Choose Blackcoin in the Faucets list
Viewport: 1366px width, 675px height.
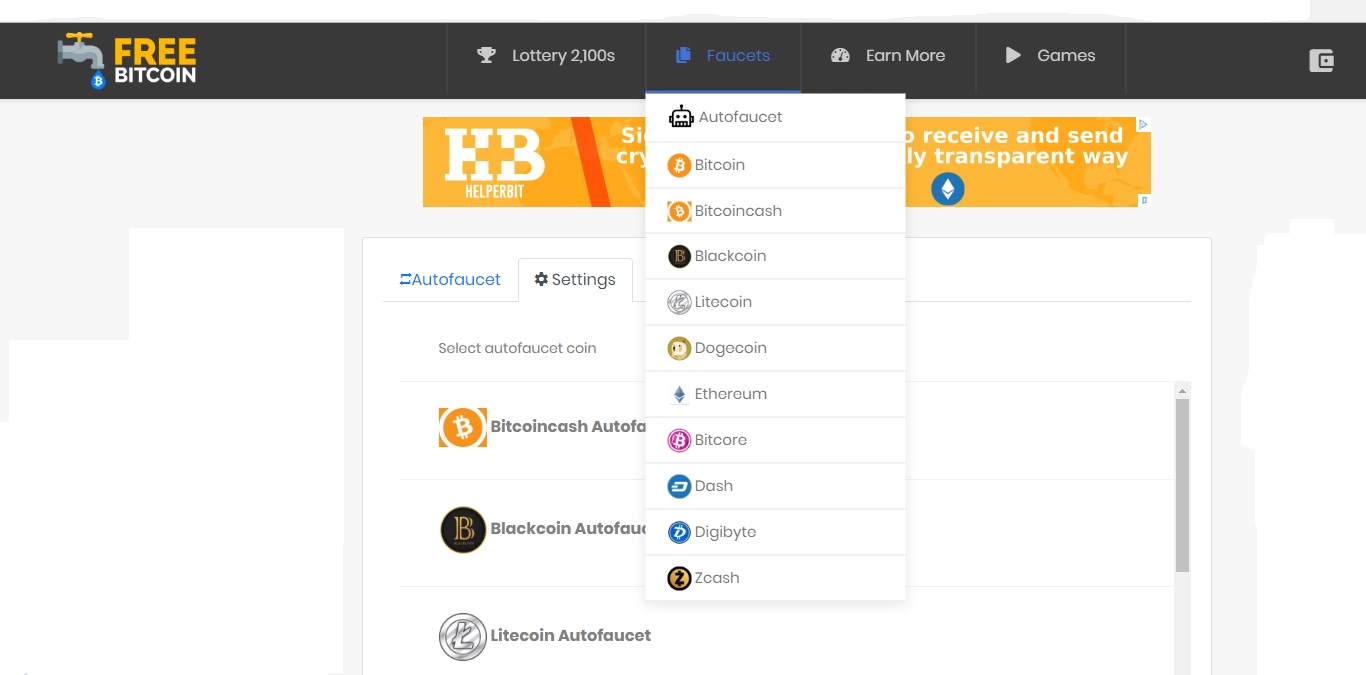click(775, 256)
